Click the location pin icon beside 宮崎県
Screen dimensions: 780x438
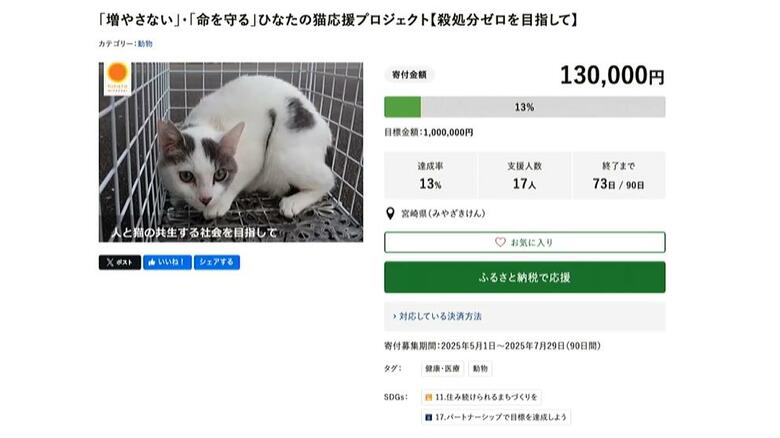tap(390, 214)
